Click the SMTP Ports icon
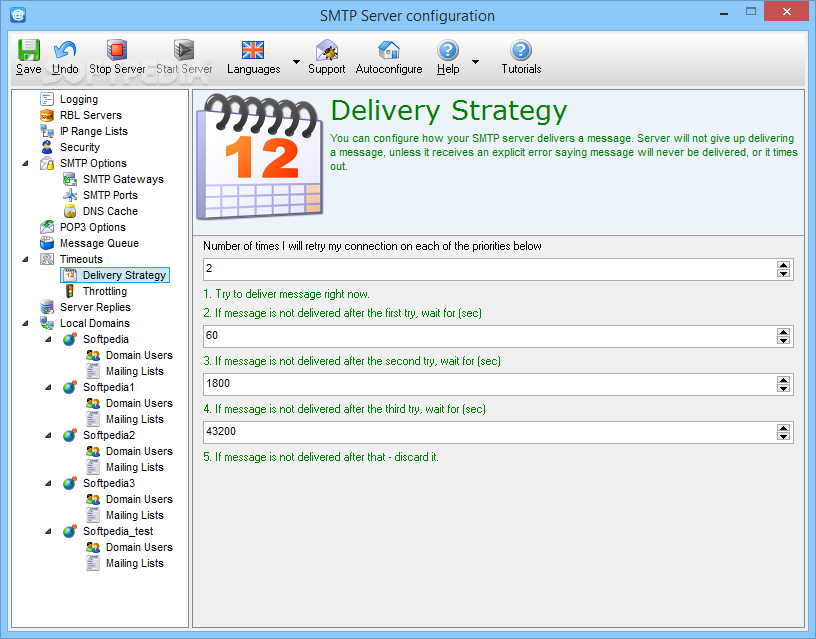 [x=70, y=195]
